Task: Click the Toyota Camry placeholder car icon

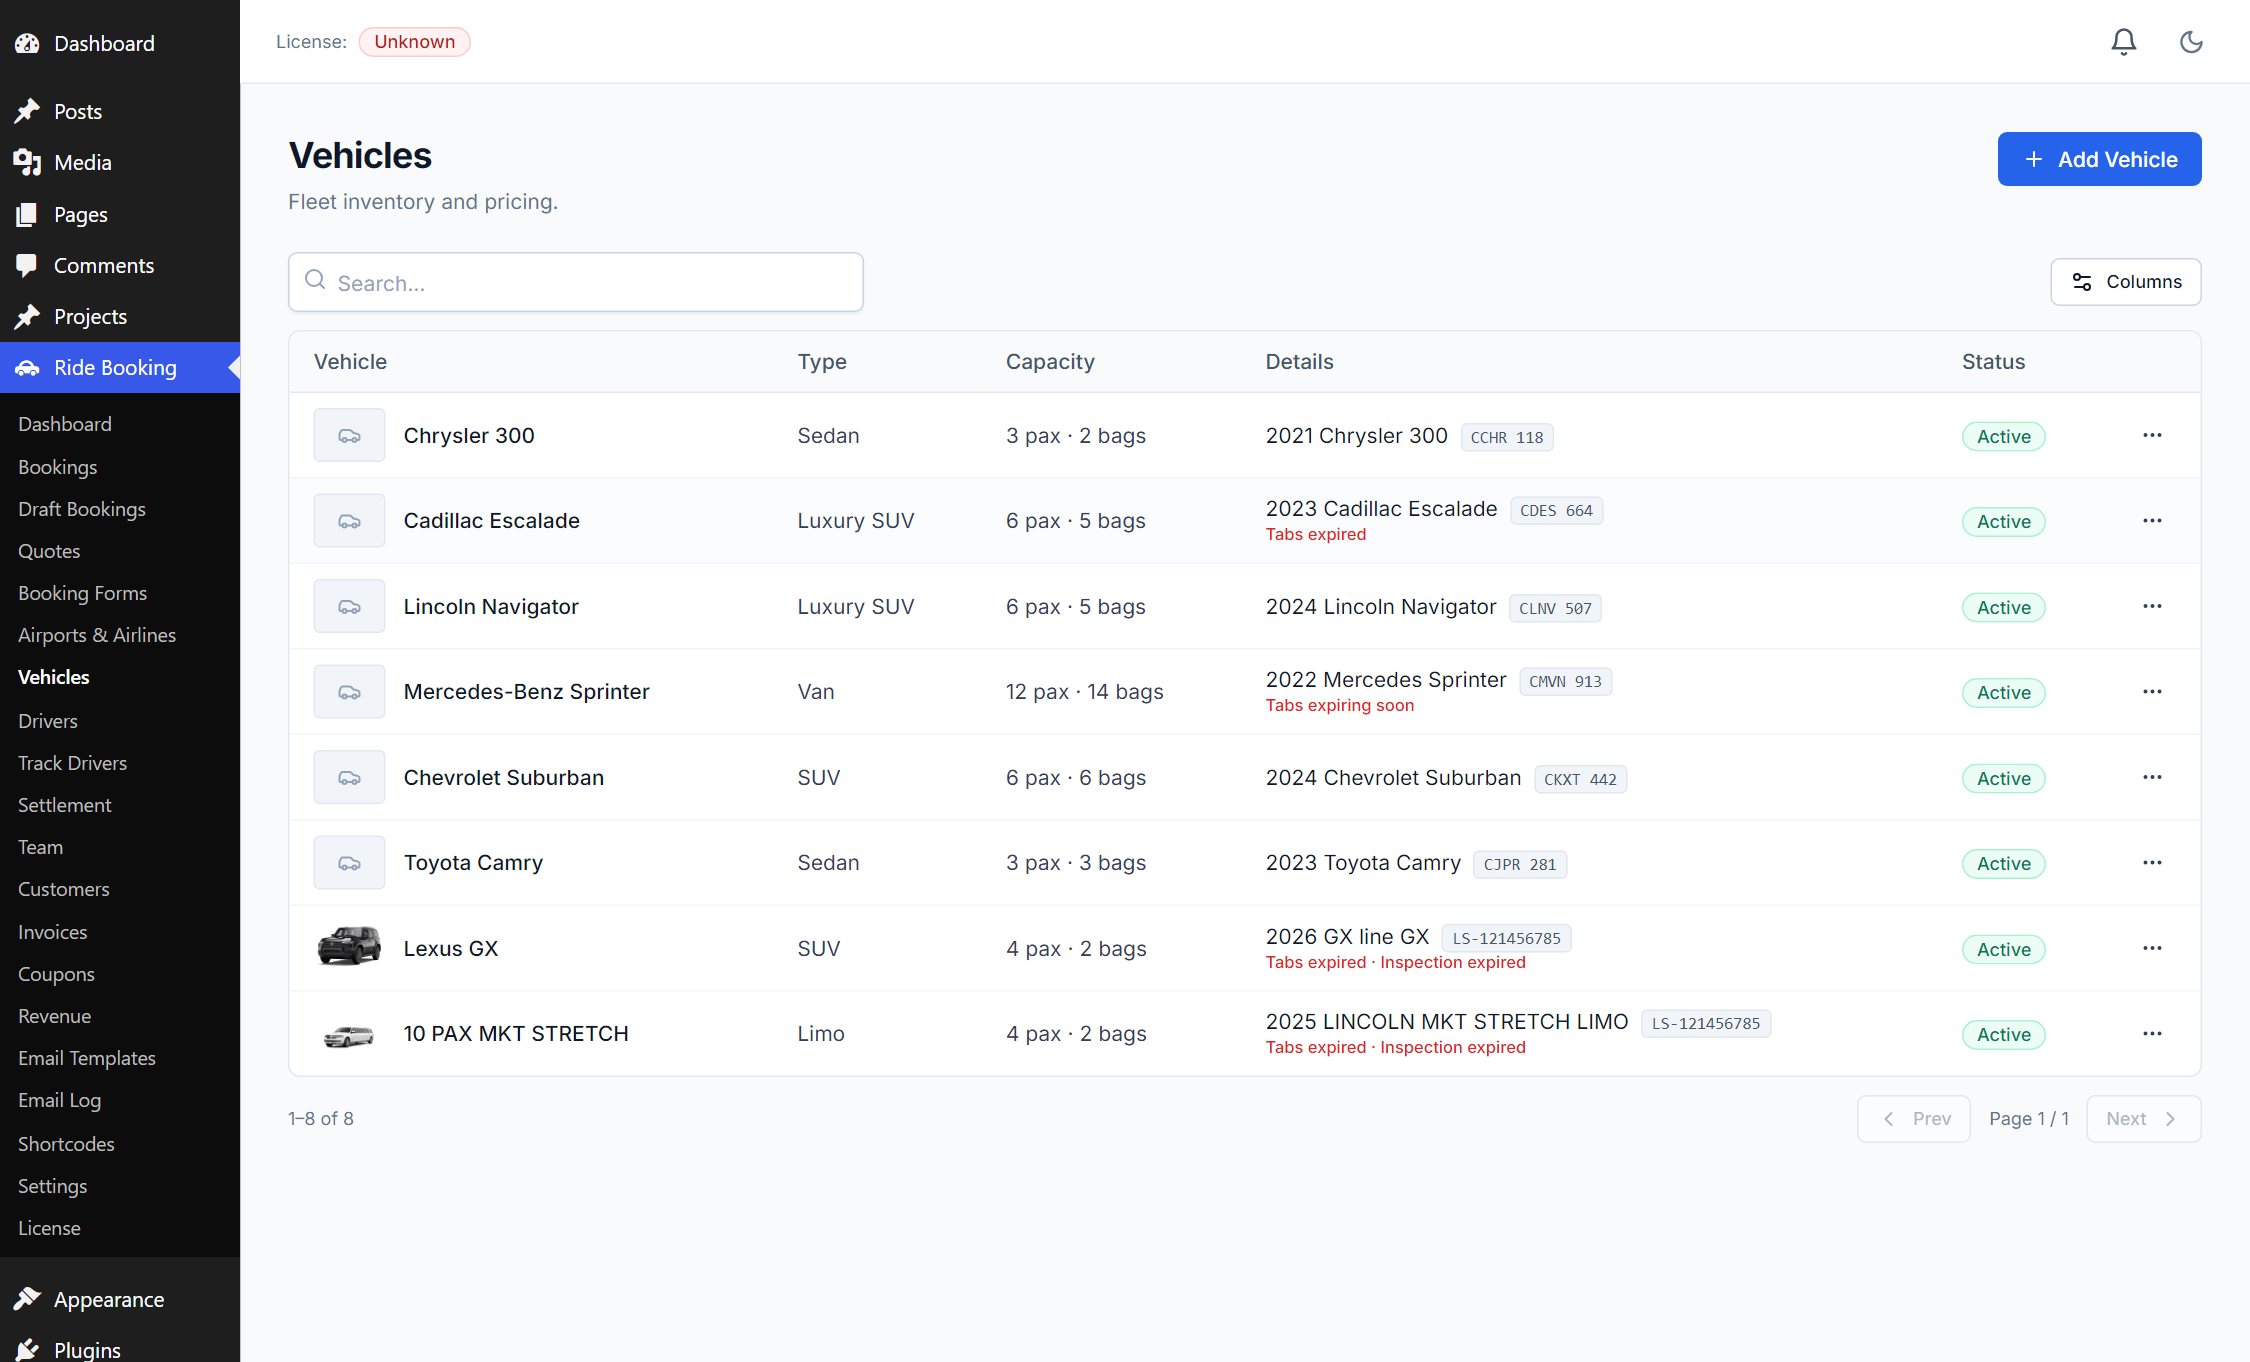Action: pos(349,863)
